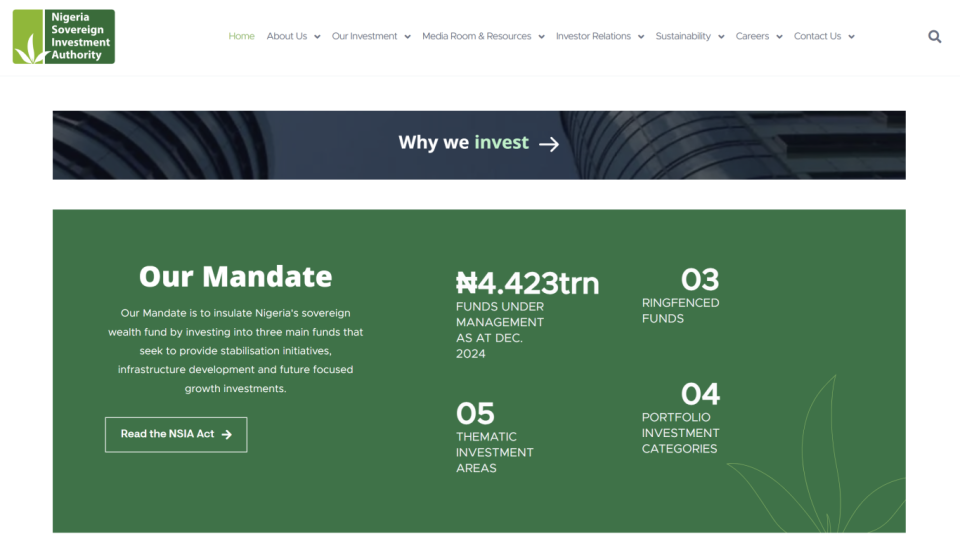Viewport: 960px width, 541px height.
Task: Open the site search magnifier icon
Action: [934, 37]
